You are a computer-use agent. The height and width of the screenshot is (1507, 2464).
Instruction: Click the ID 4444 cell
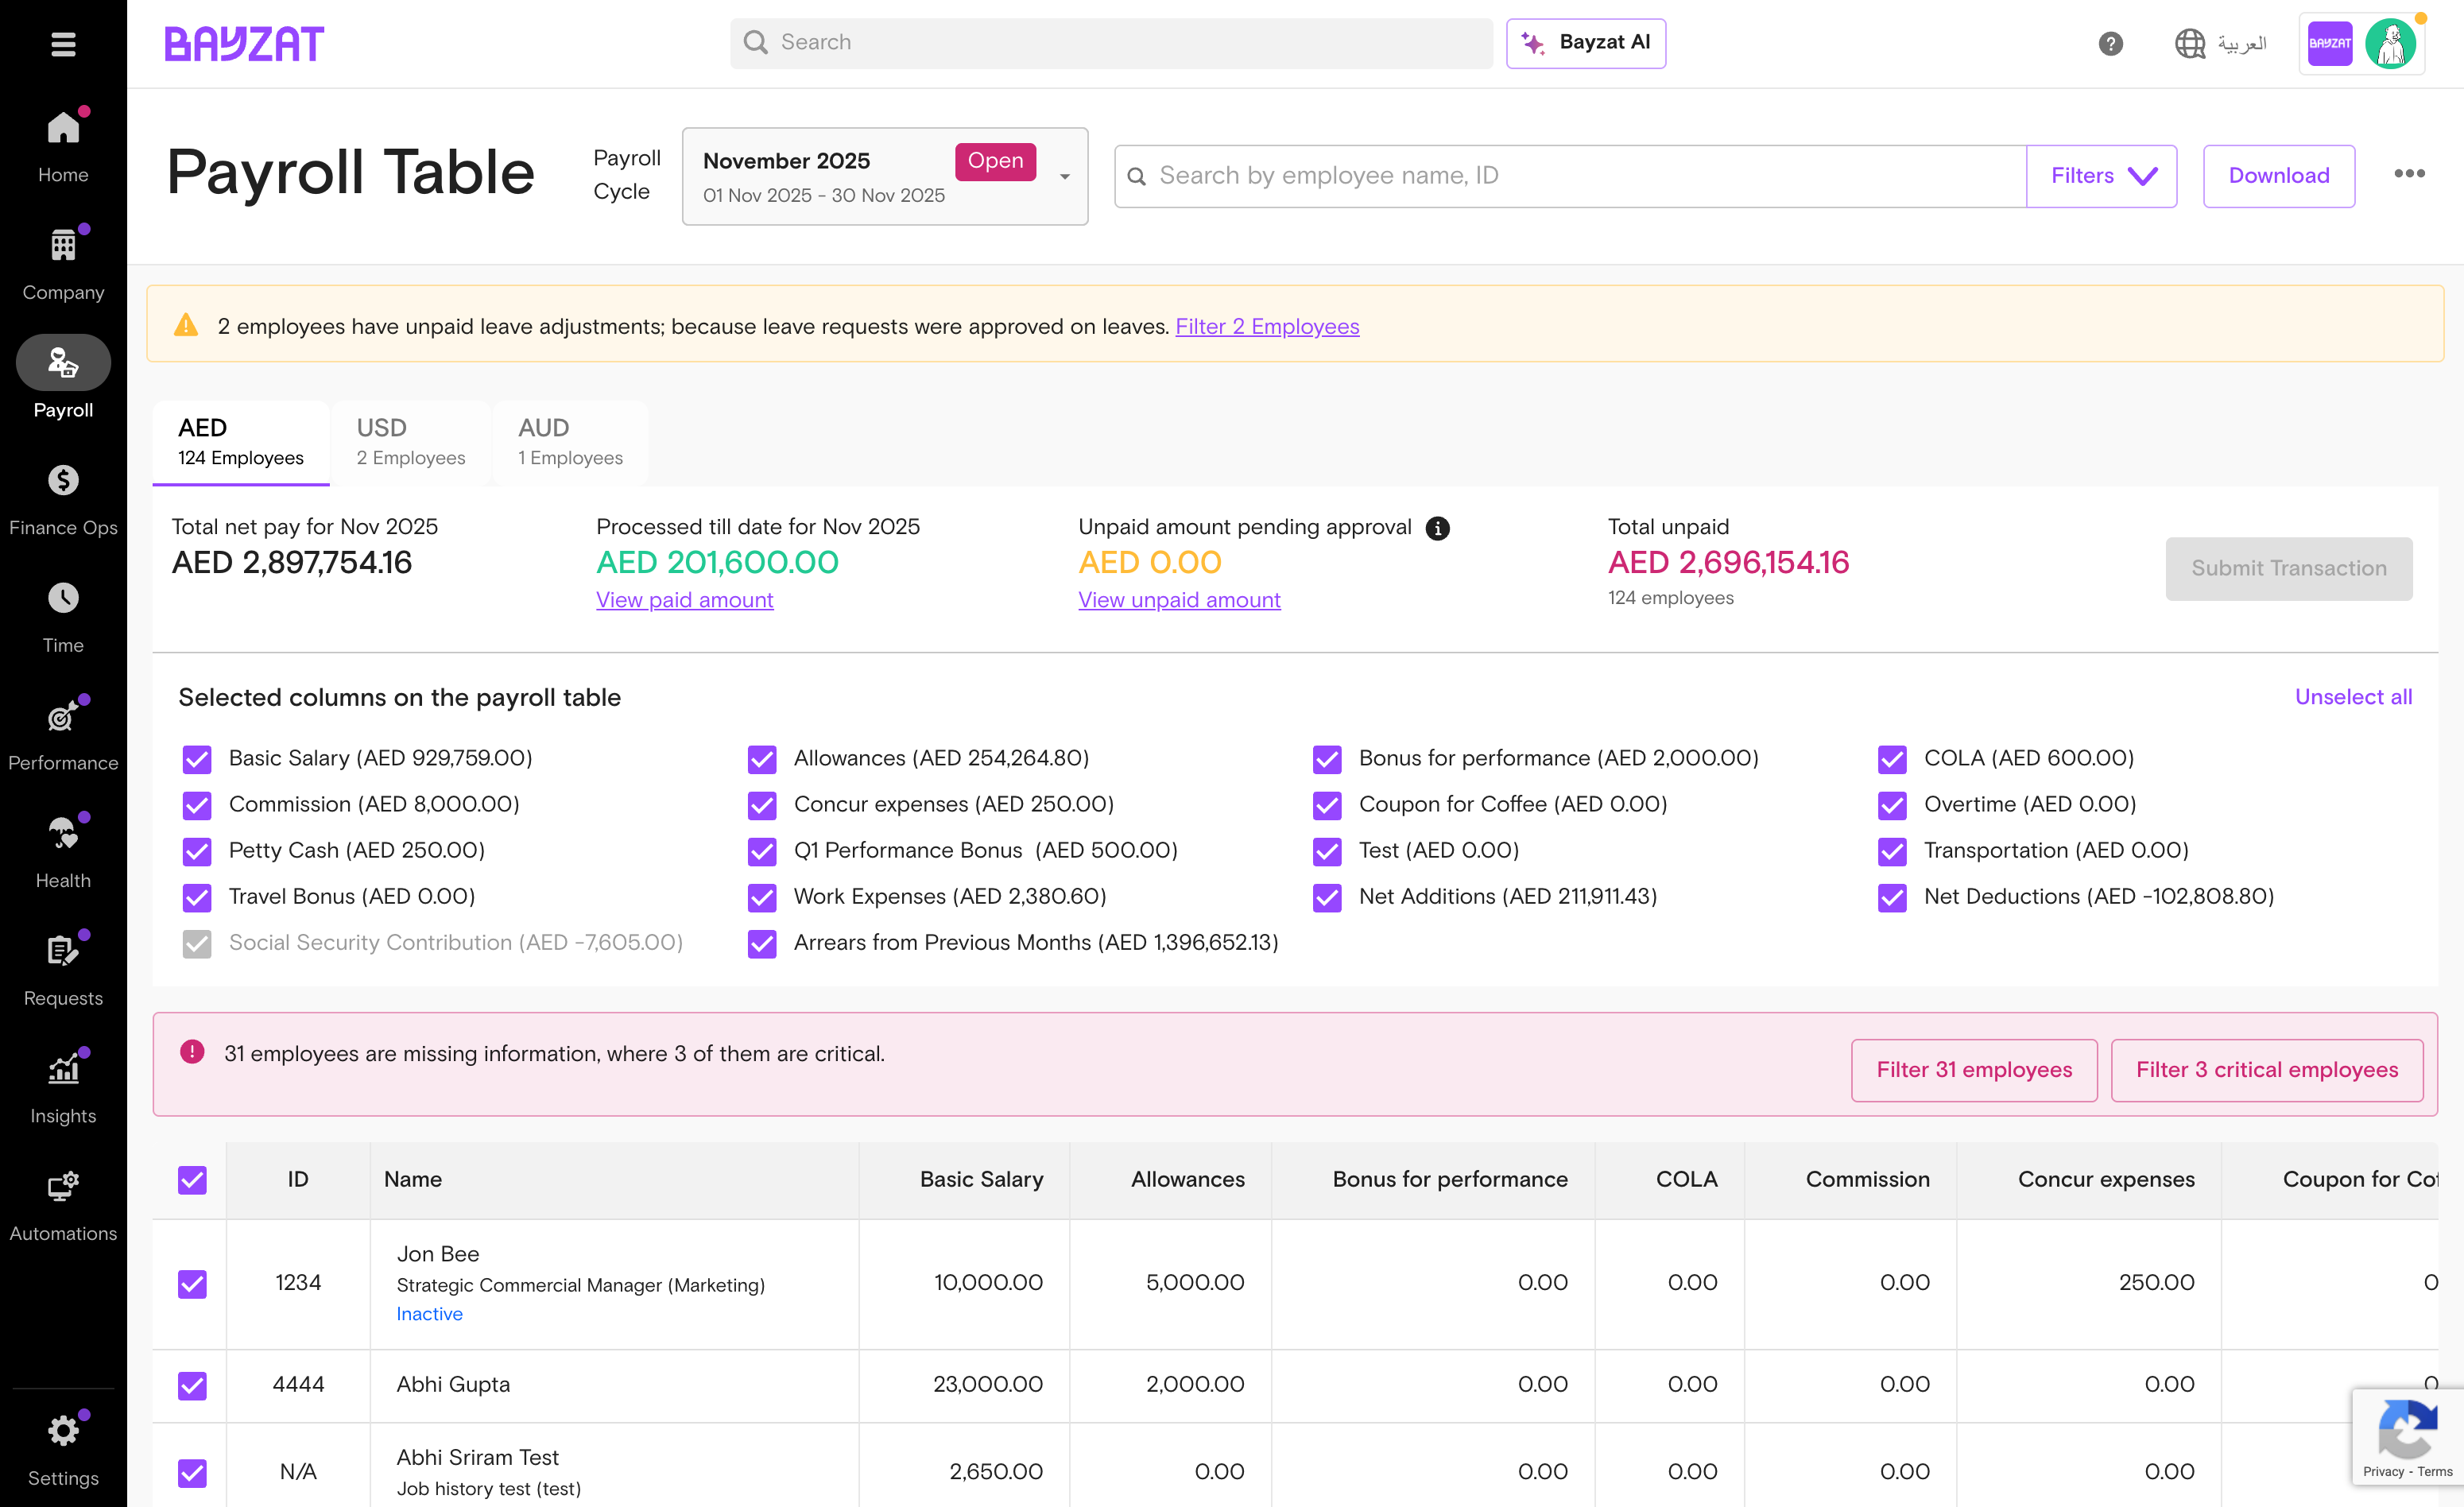298,1385
